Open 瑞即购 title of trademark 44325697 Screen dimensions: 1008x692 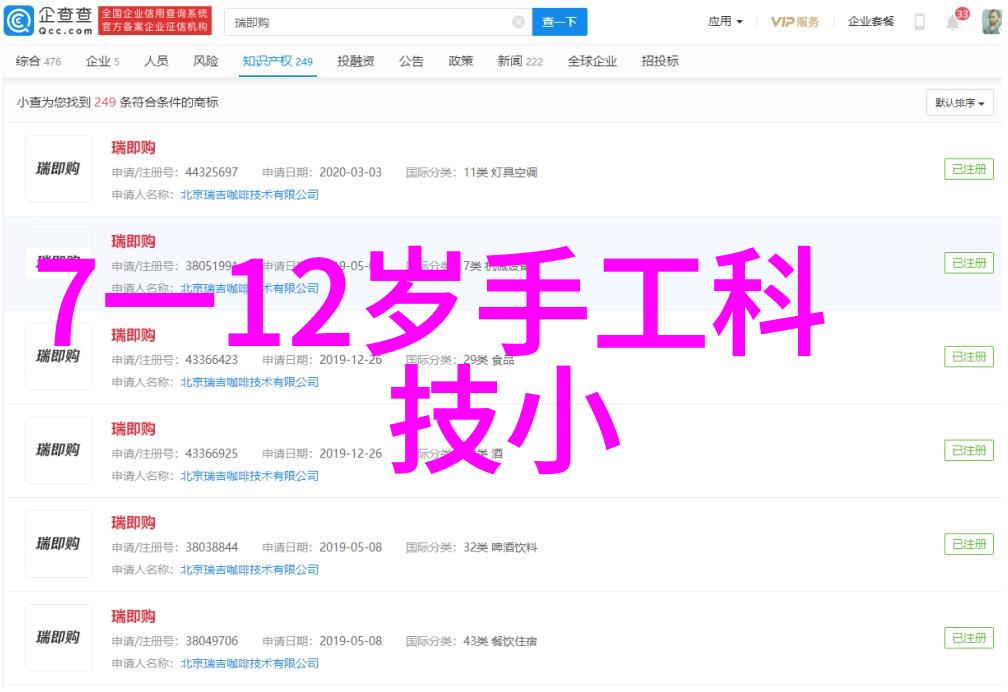(134, 148)
